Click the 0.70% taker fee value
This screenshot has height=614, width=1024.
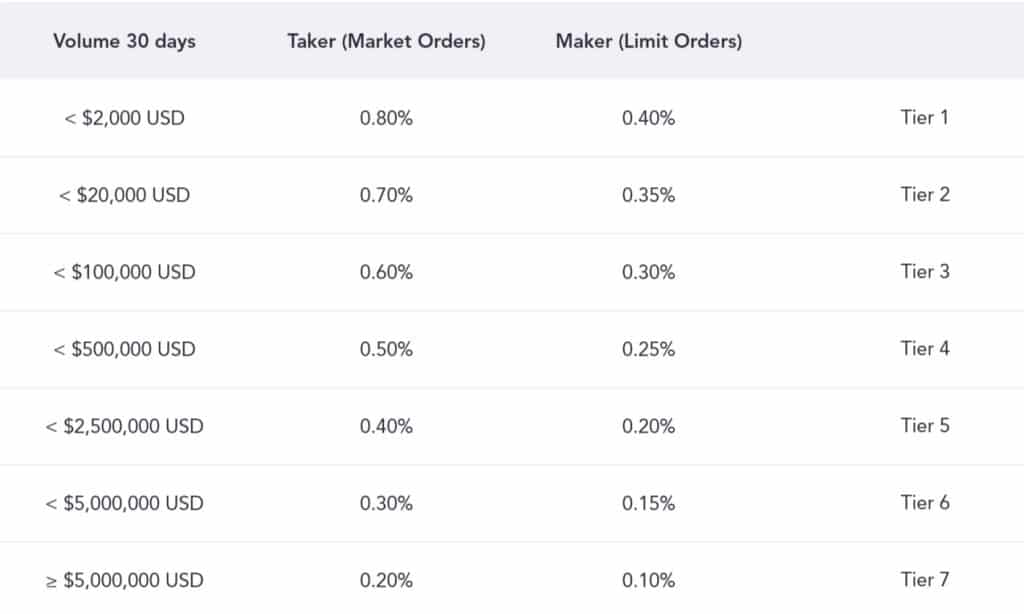pos(386,195)
